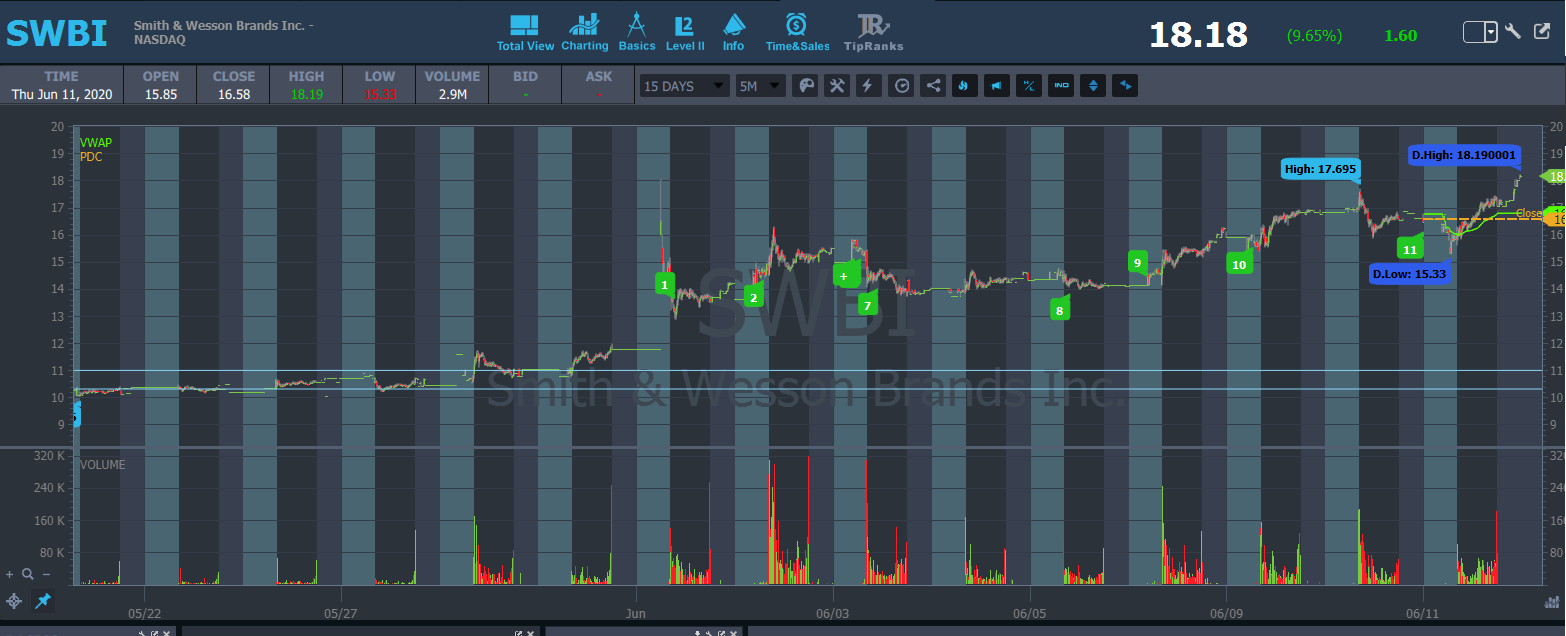
Task: Open widget settings wrench in header
Action: pos(1513,31)
